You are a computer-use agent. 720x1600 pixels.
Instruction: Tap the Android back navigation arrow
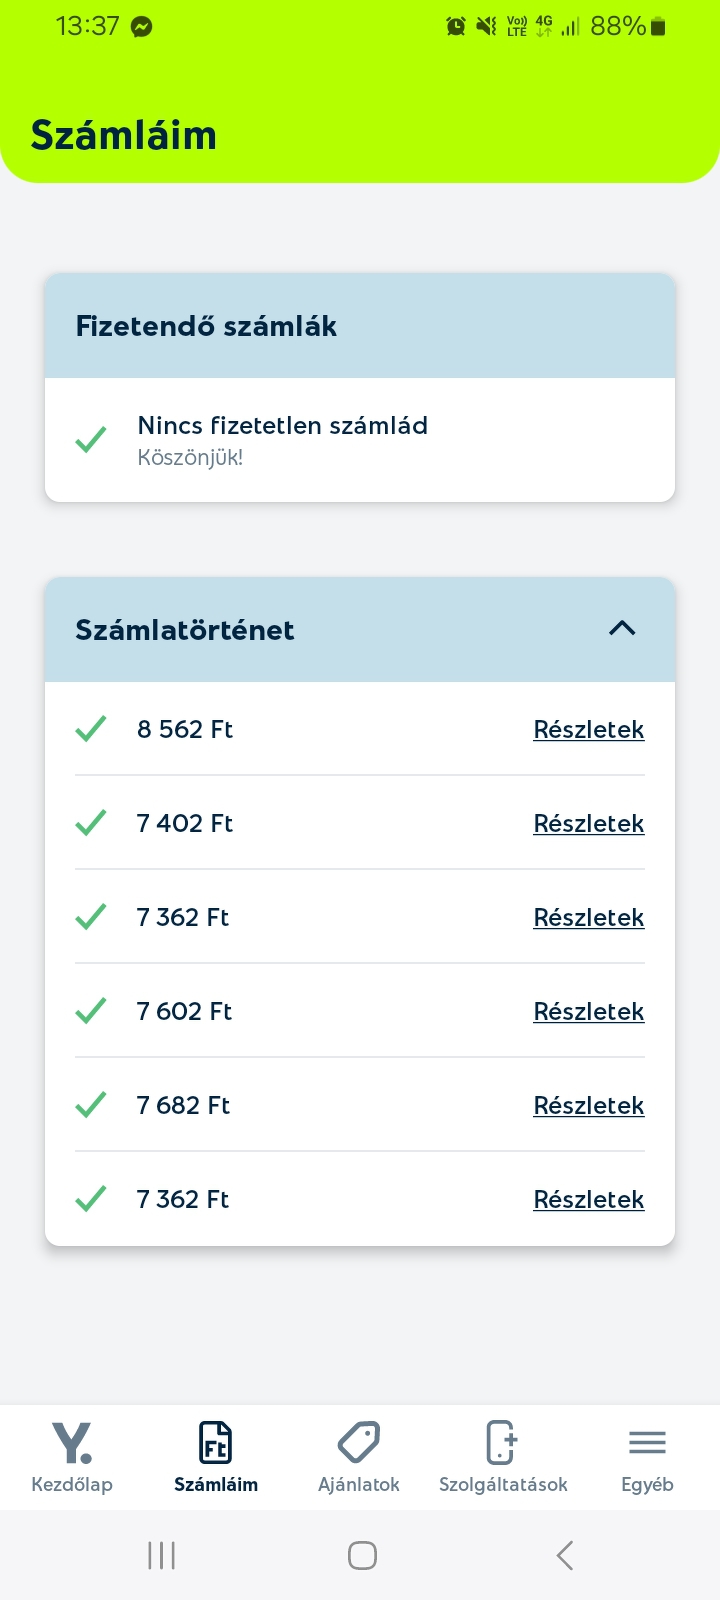pyautogui.click(x=565, y=1555)
